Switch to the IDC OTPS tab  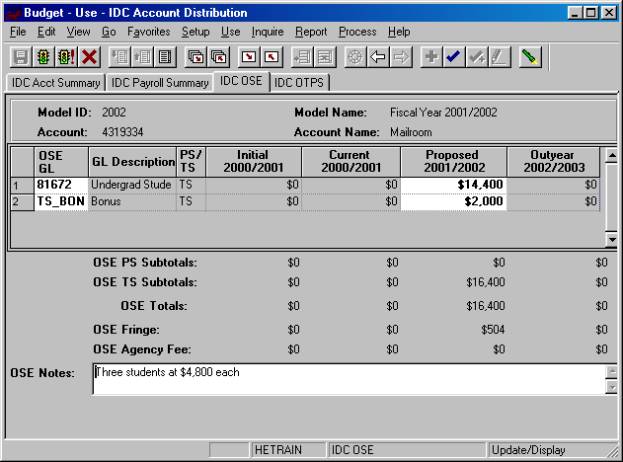click(301, 82)
